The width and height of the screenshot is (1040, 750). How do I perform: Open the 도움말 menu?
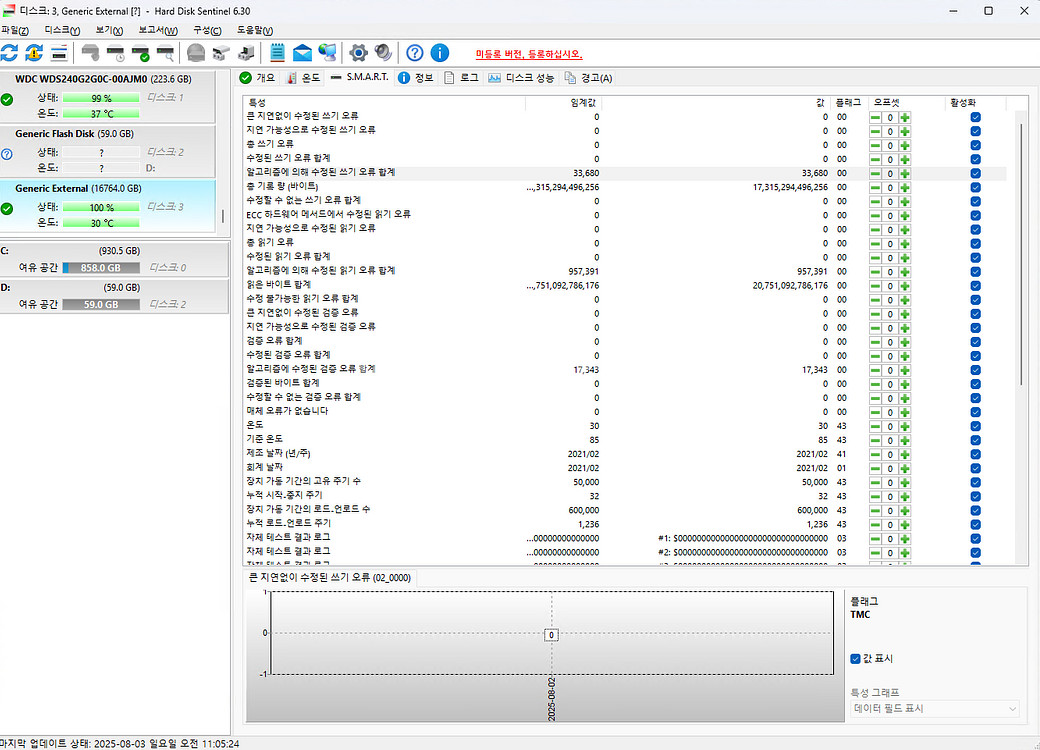[x=255, y=31]
